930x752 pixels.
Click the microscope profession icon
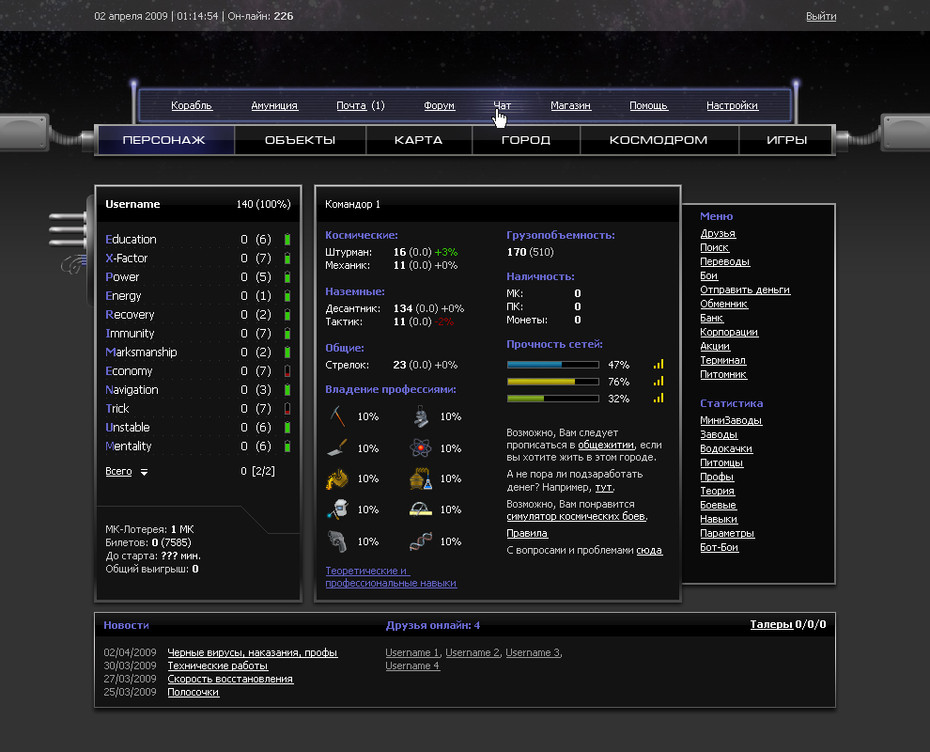pos(421,416)
